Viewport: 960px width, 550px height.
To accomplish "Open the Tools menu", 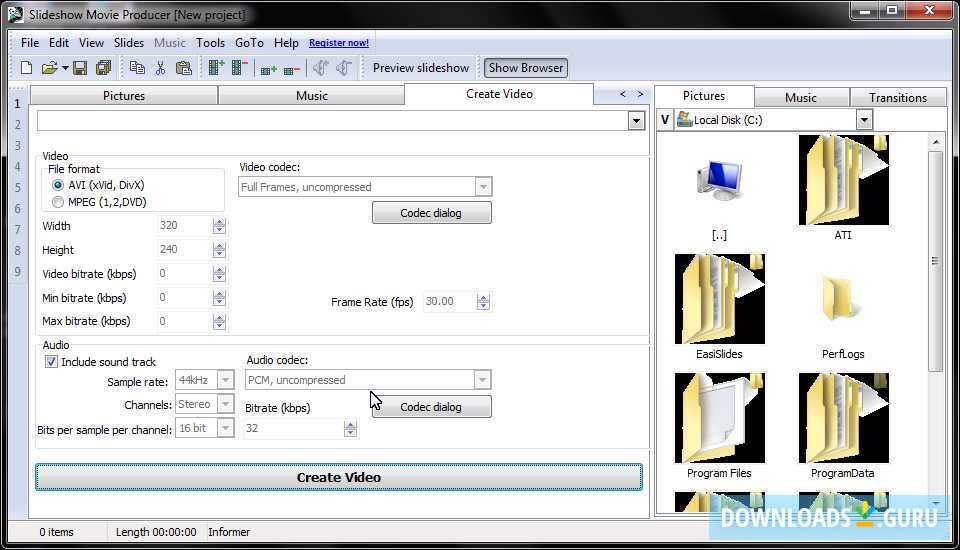I will pos(211,42).
